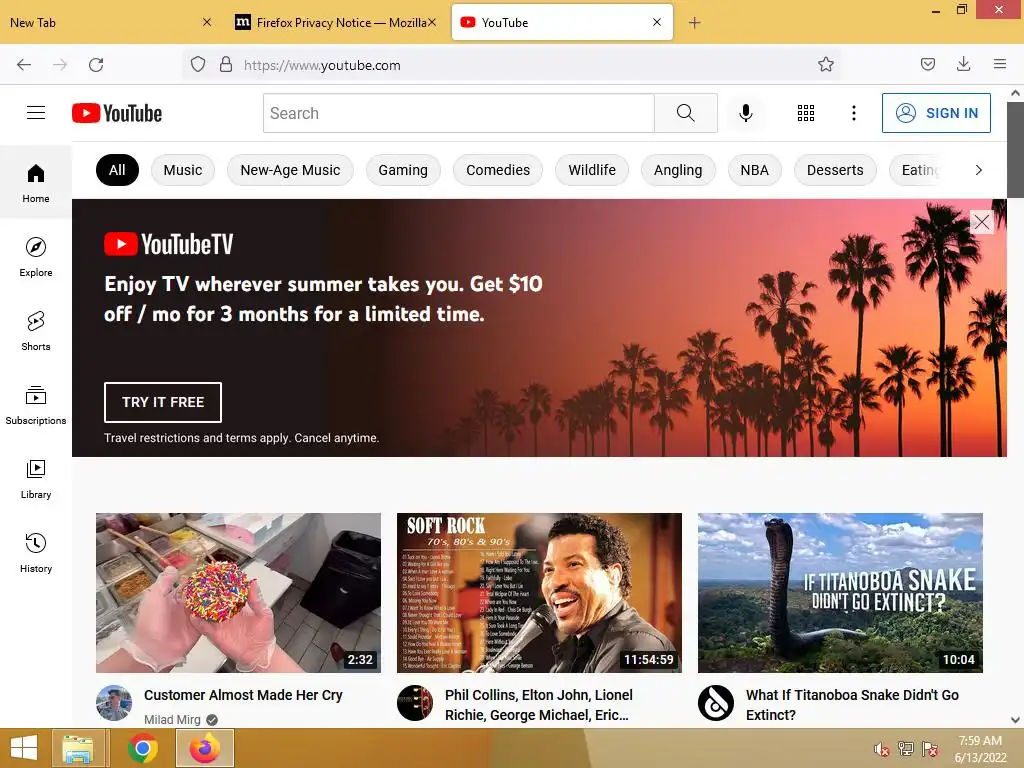Select the All filter chip
1024x768 pixels.
[118, 170]
